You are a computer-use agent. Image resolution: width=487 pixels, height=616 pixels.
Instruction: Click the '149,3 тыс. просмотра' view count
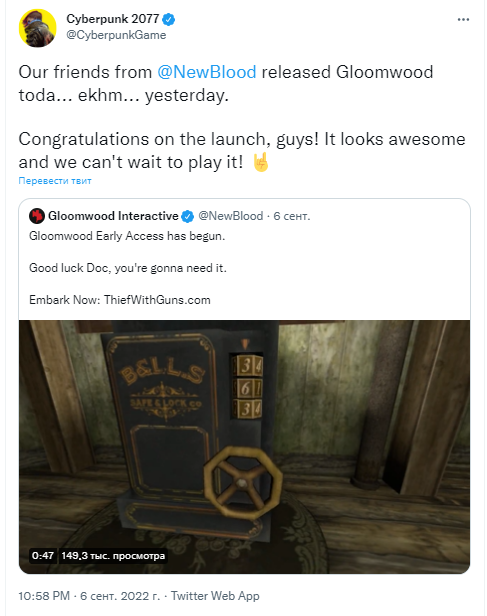point(113,556)
